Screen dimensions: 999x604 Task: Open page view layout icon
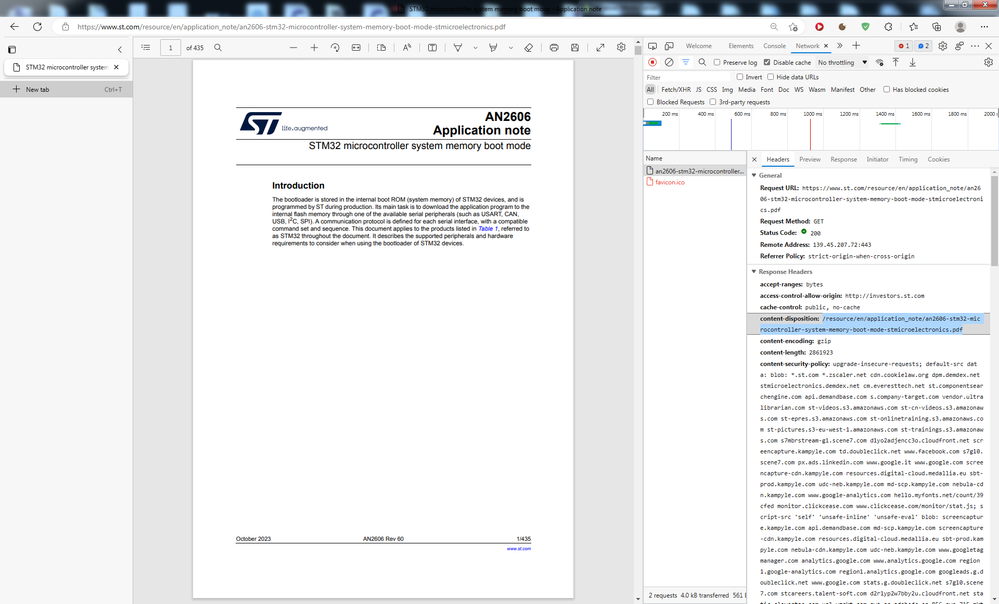pos(382,47)
